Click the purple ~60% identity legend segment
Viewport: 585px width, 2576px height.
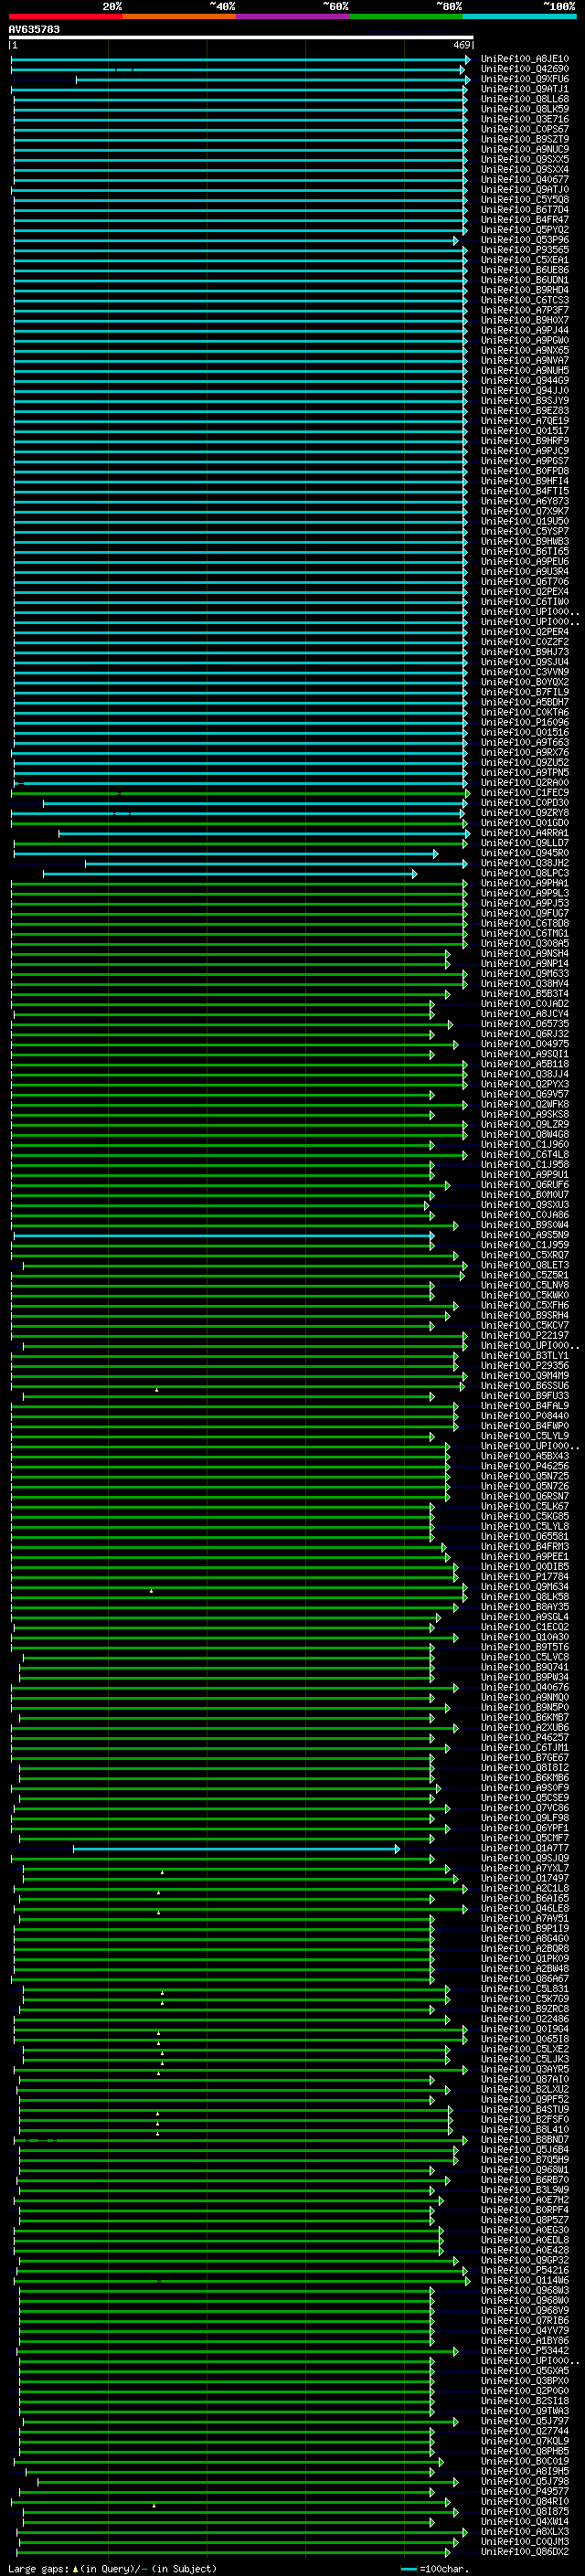[x=293, y=16]
